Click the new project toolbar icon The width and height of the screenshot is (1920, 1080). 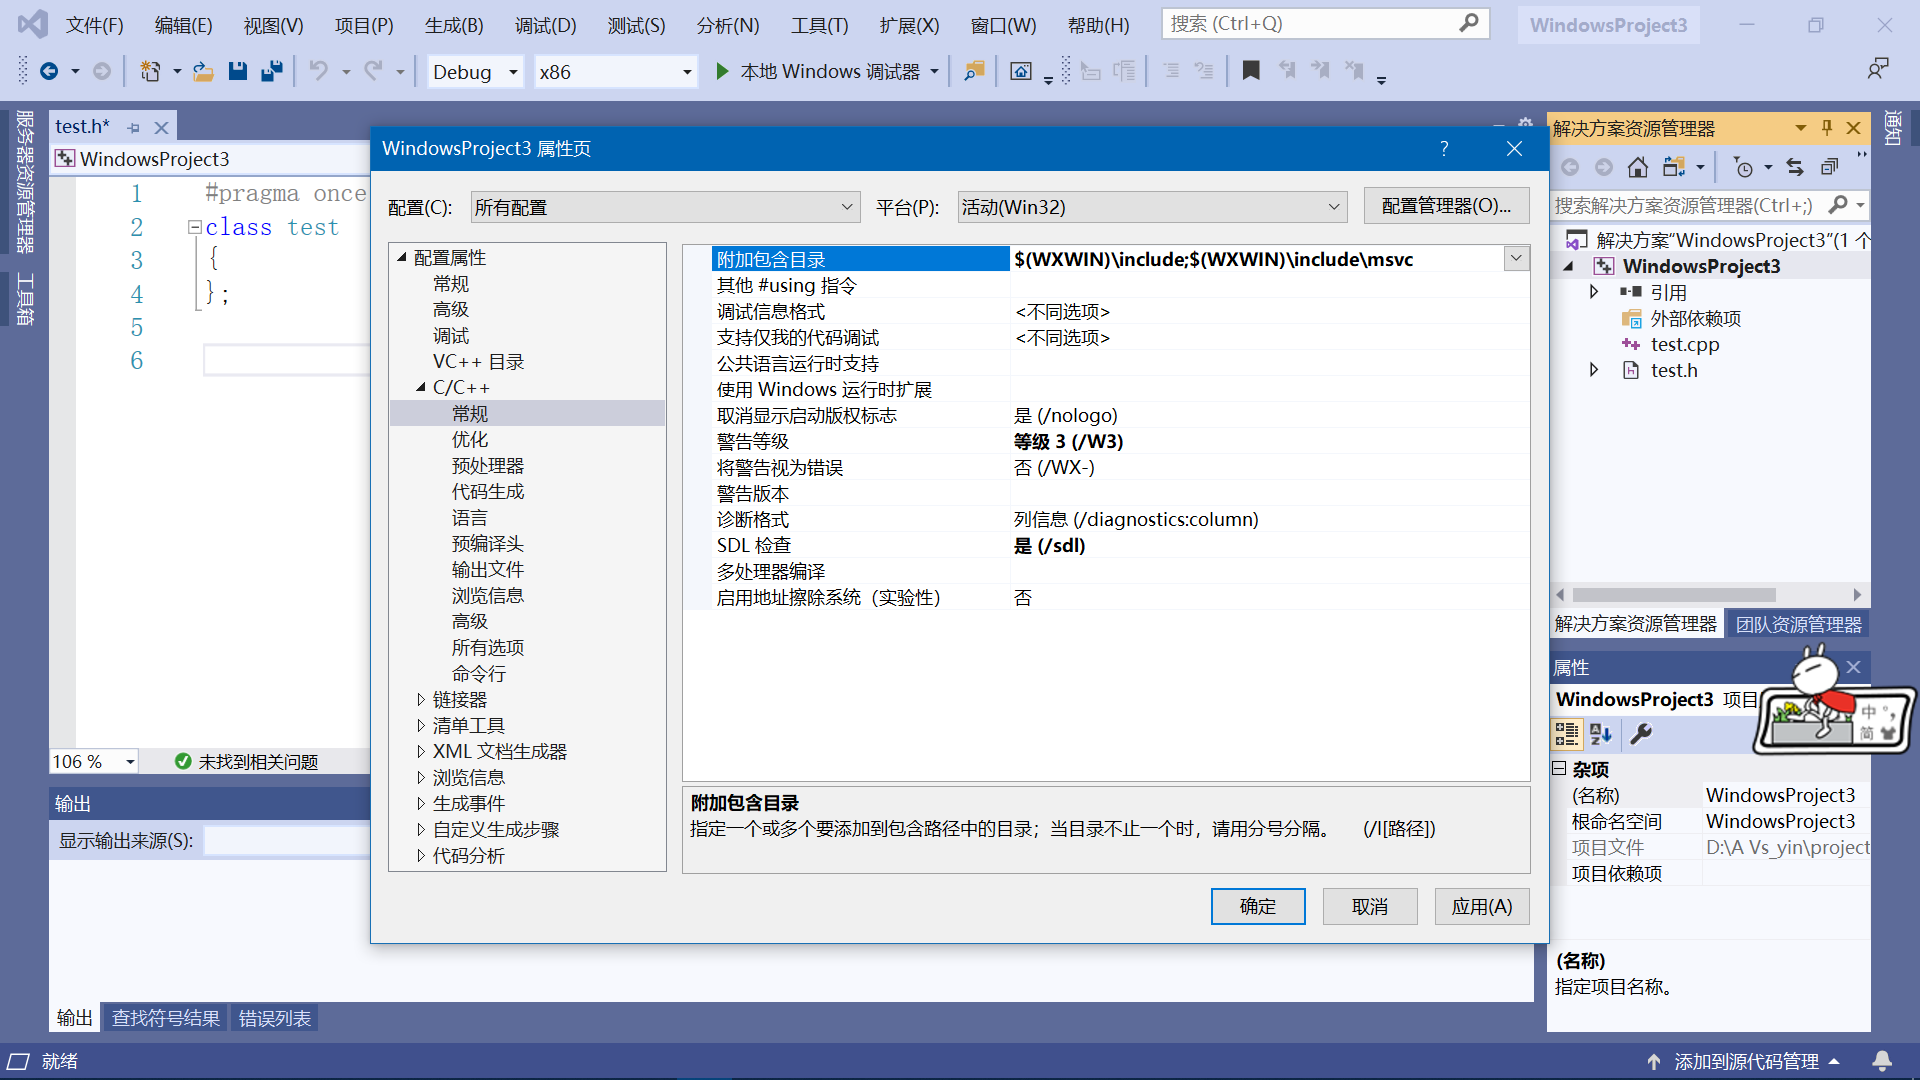click(x=150, y=71)
